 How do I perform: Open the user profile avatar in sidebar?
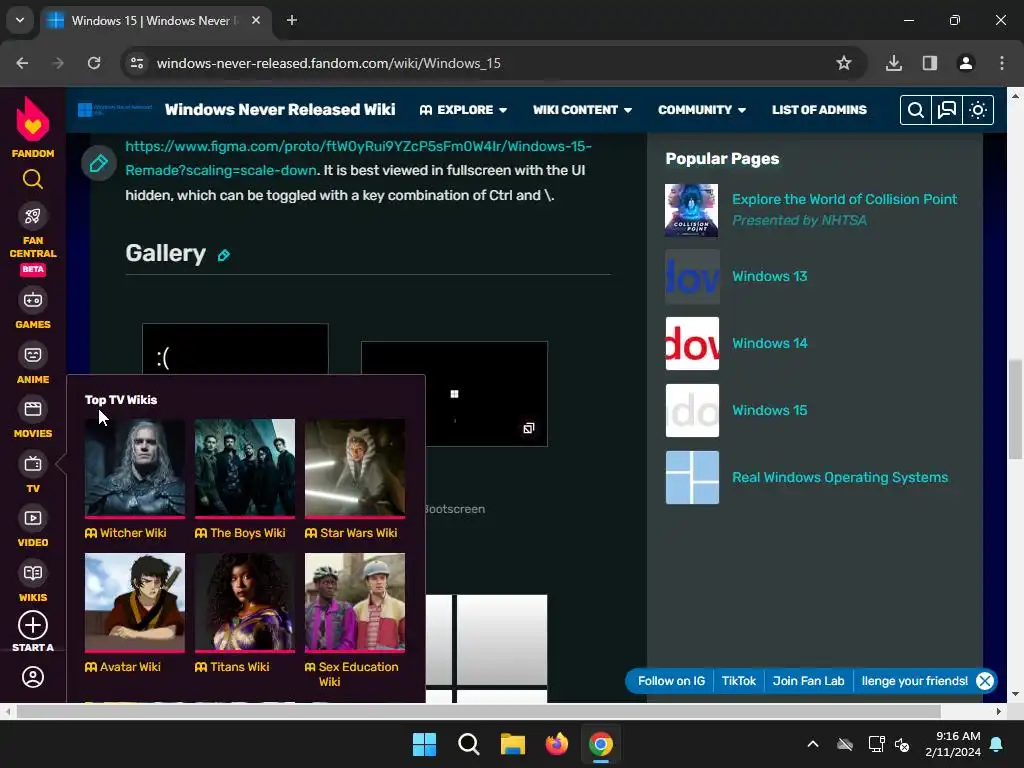click(33, 677)
